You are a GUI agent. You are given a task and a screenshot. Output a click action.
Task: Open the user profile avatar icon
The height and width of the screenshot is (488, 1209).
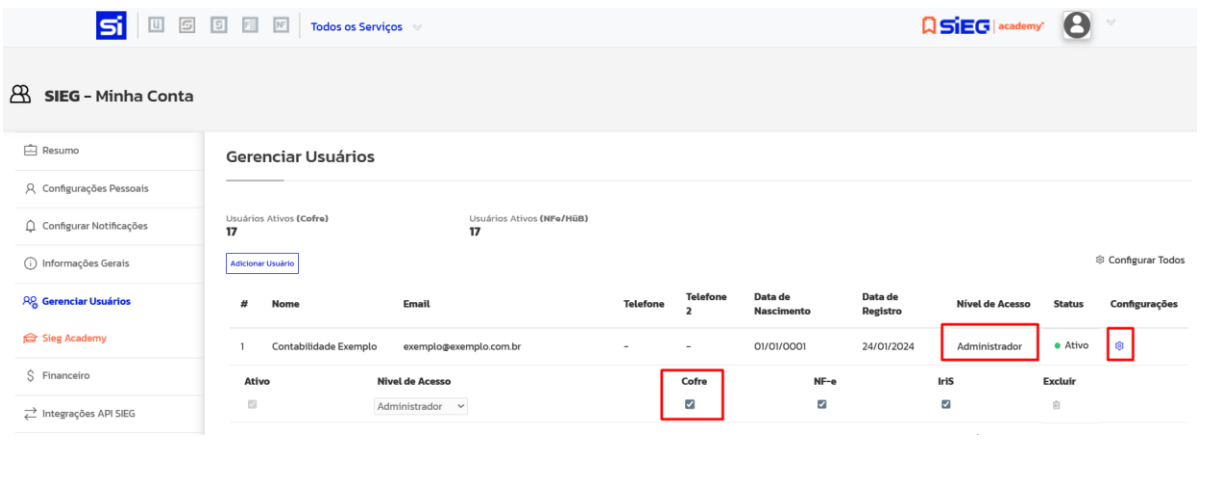[x=1076, y=26]
